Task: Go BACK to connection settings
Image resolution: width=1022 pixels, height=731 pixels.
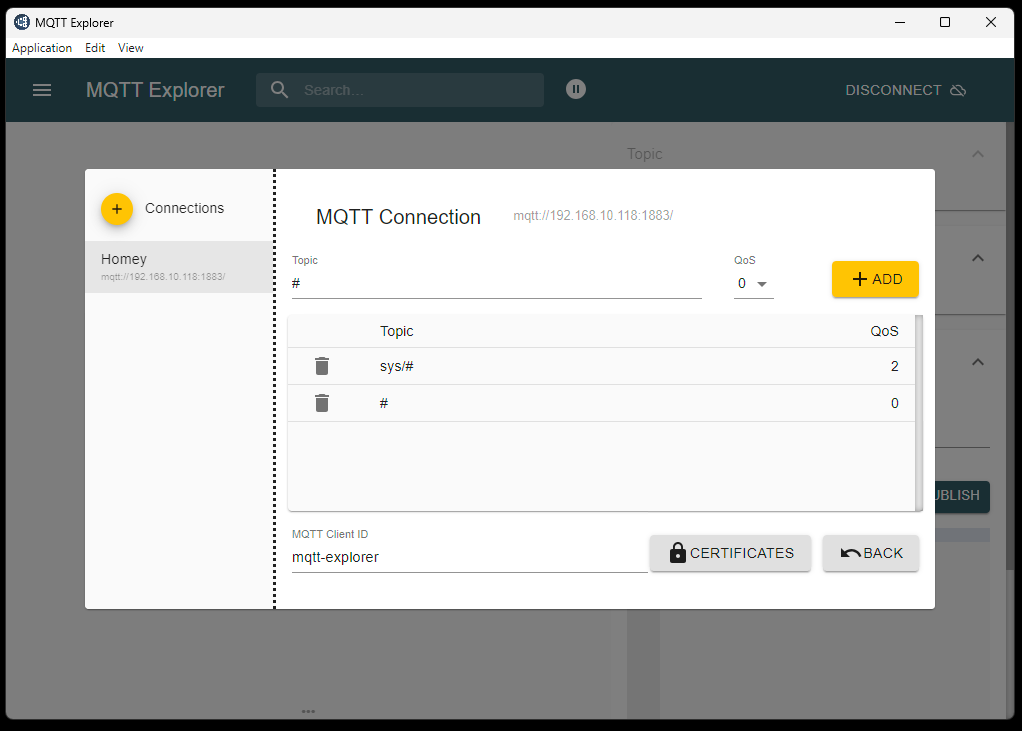Action: [871, 553]
